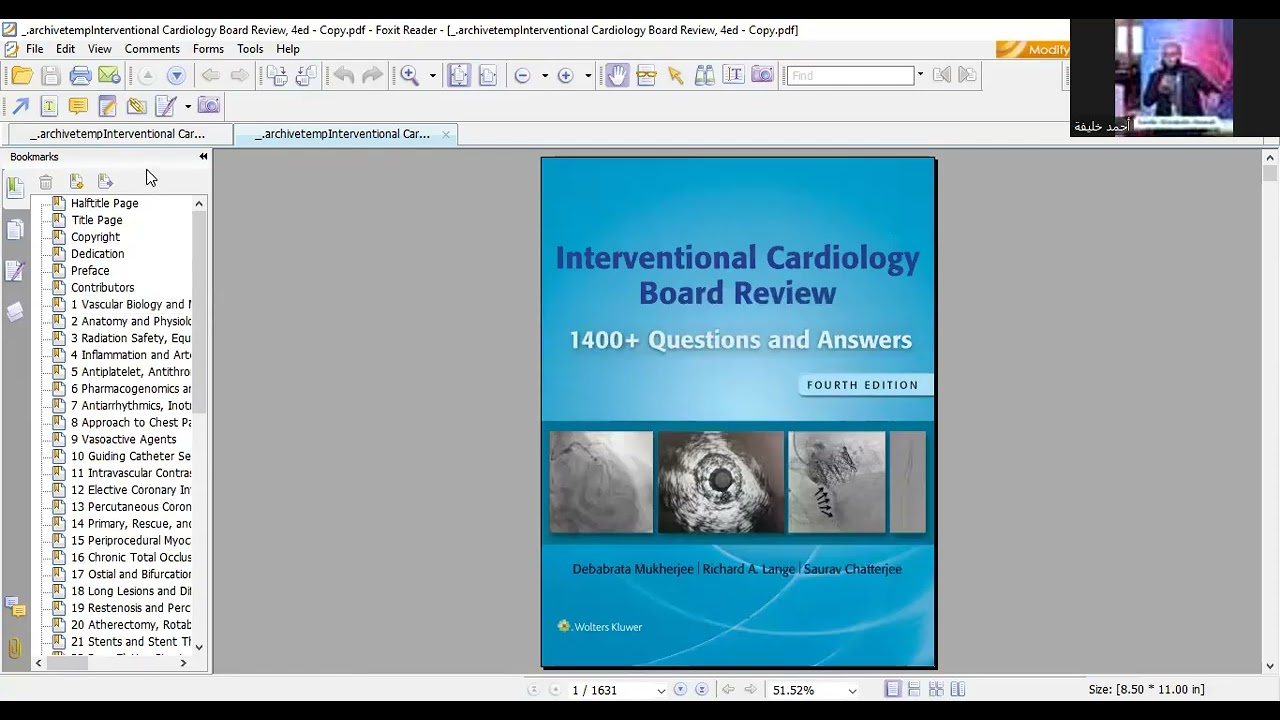The height and width of the screenshot is (720, 1280).
Task: Open the Tools menu
Action: click(x=250, y=48)
